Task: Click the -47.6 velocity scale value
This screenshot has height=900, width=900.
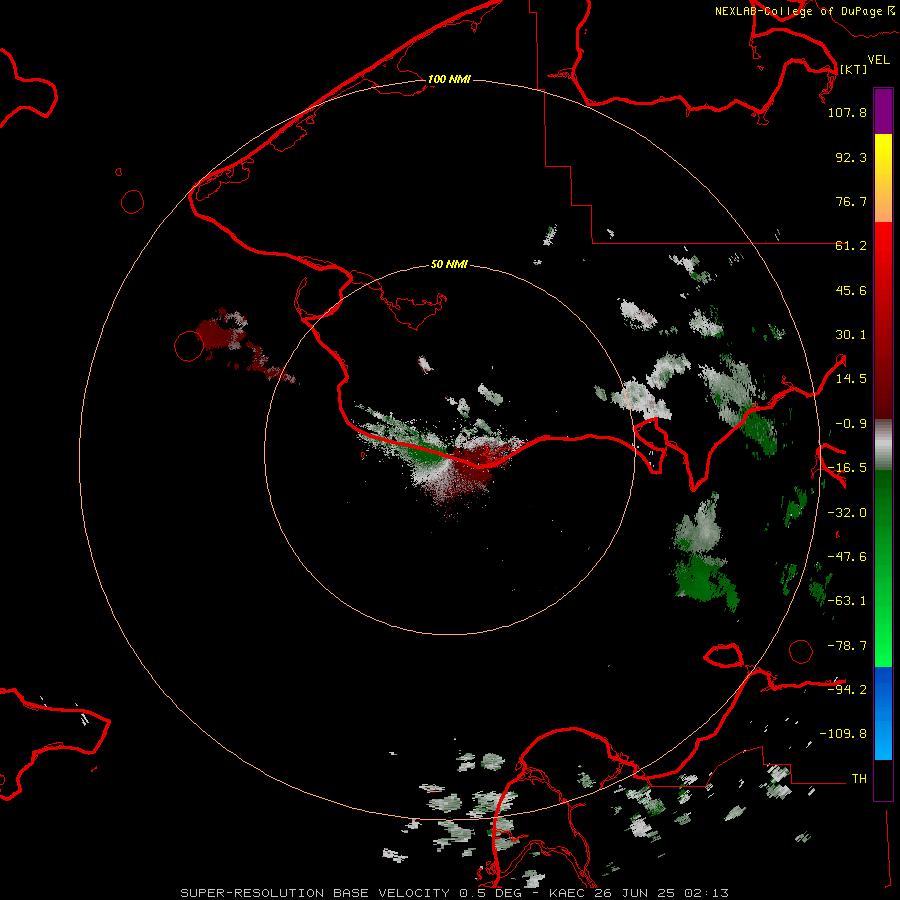Action: [847, 557]
